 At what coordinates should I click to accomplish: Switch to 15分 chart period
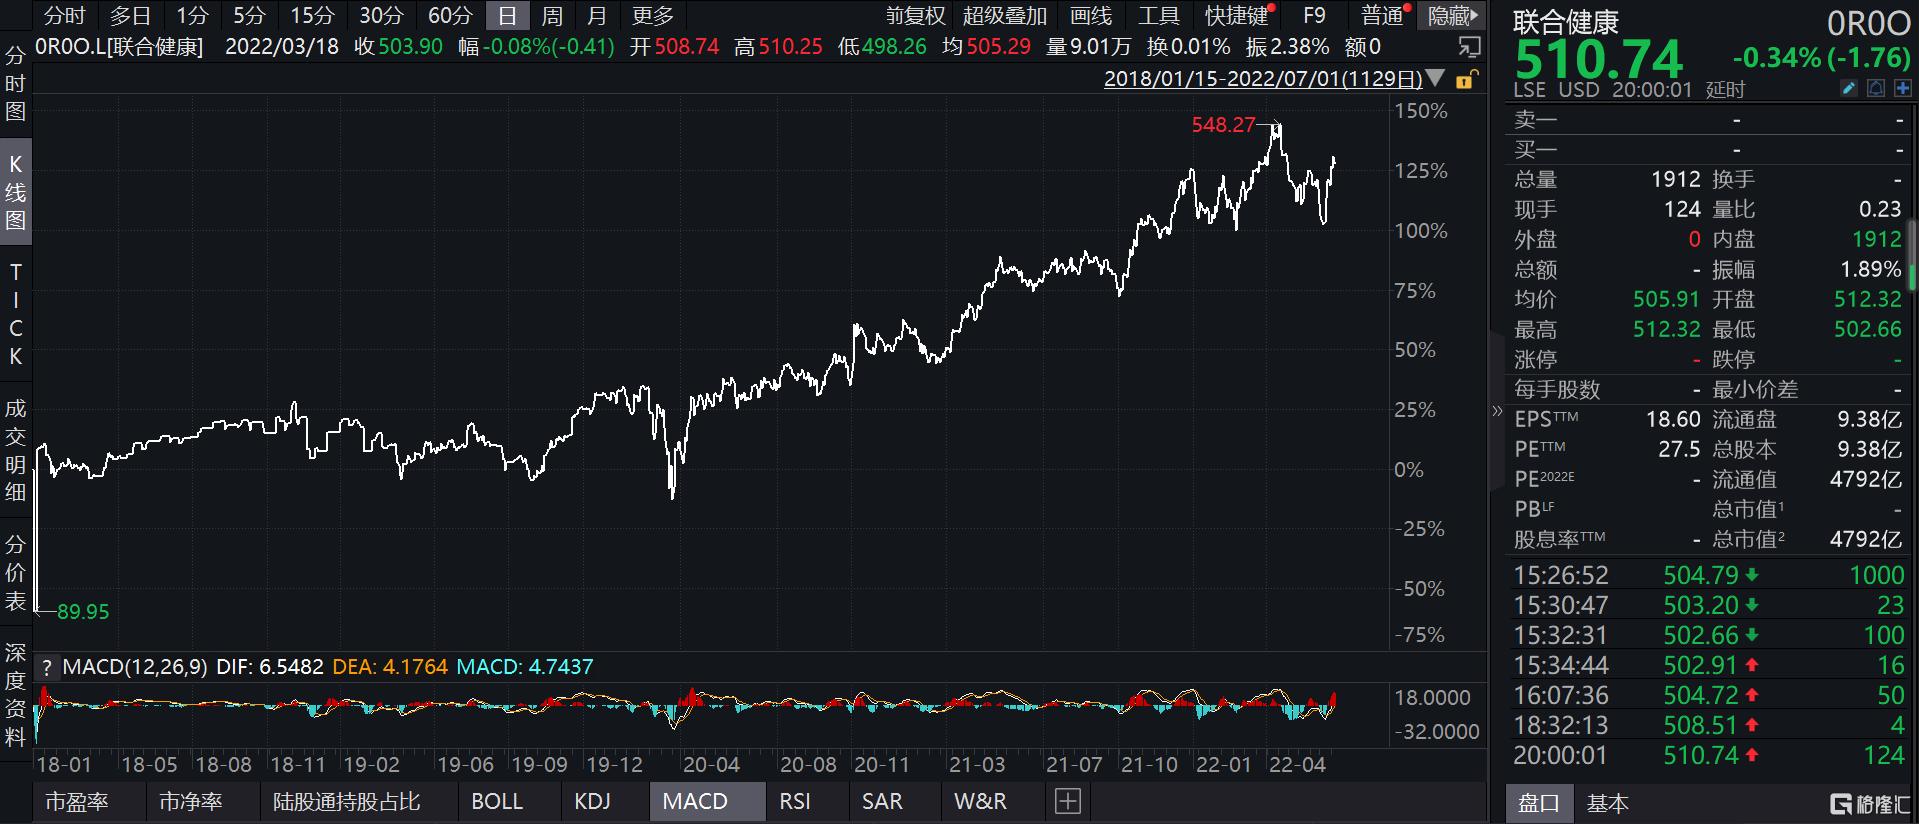coord(312,15)
